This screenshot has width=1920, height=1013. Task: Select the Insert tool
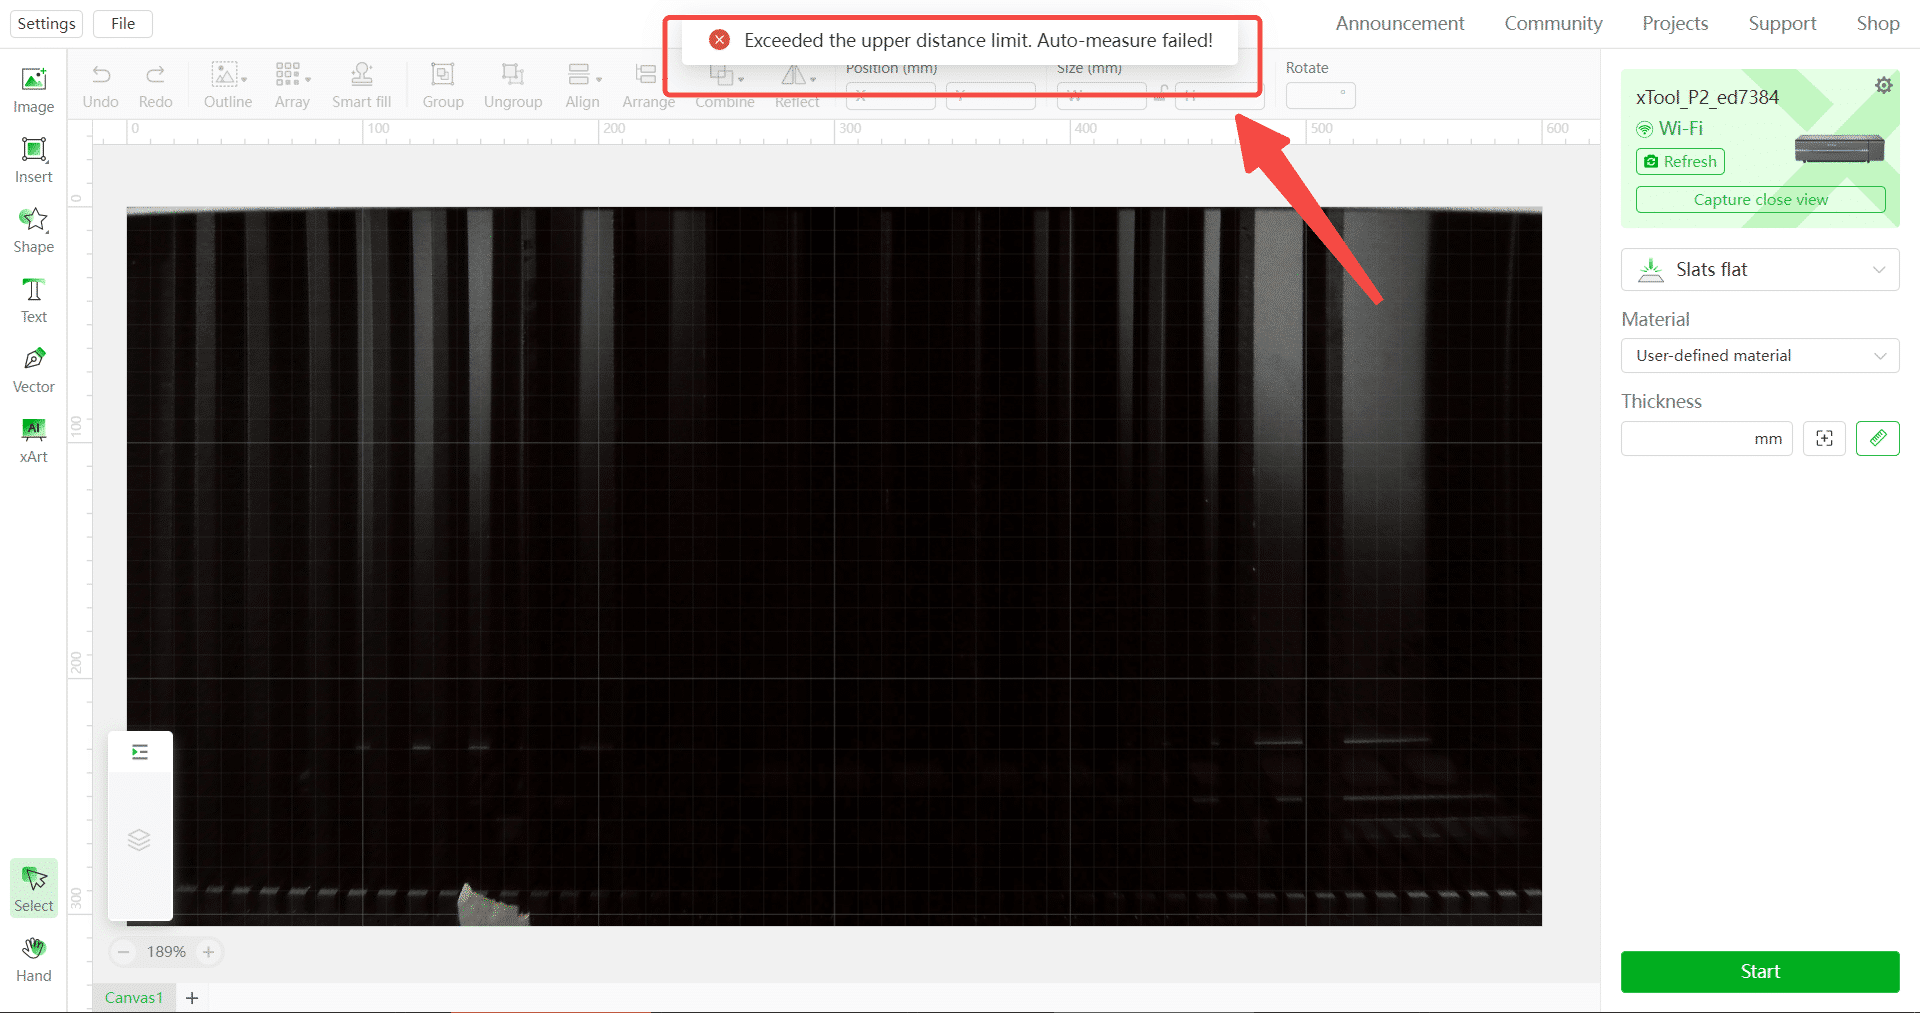pos(34,160)
